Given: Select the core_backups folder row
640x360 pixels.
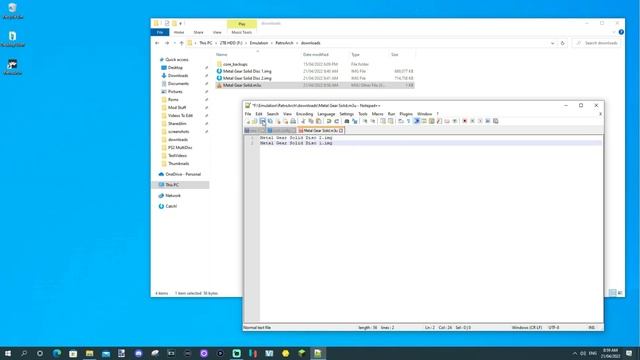Looking at the screenshot, I should tap(315, 64).
